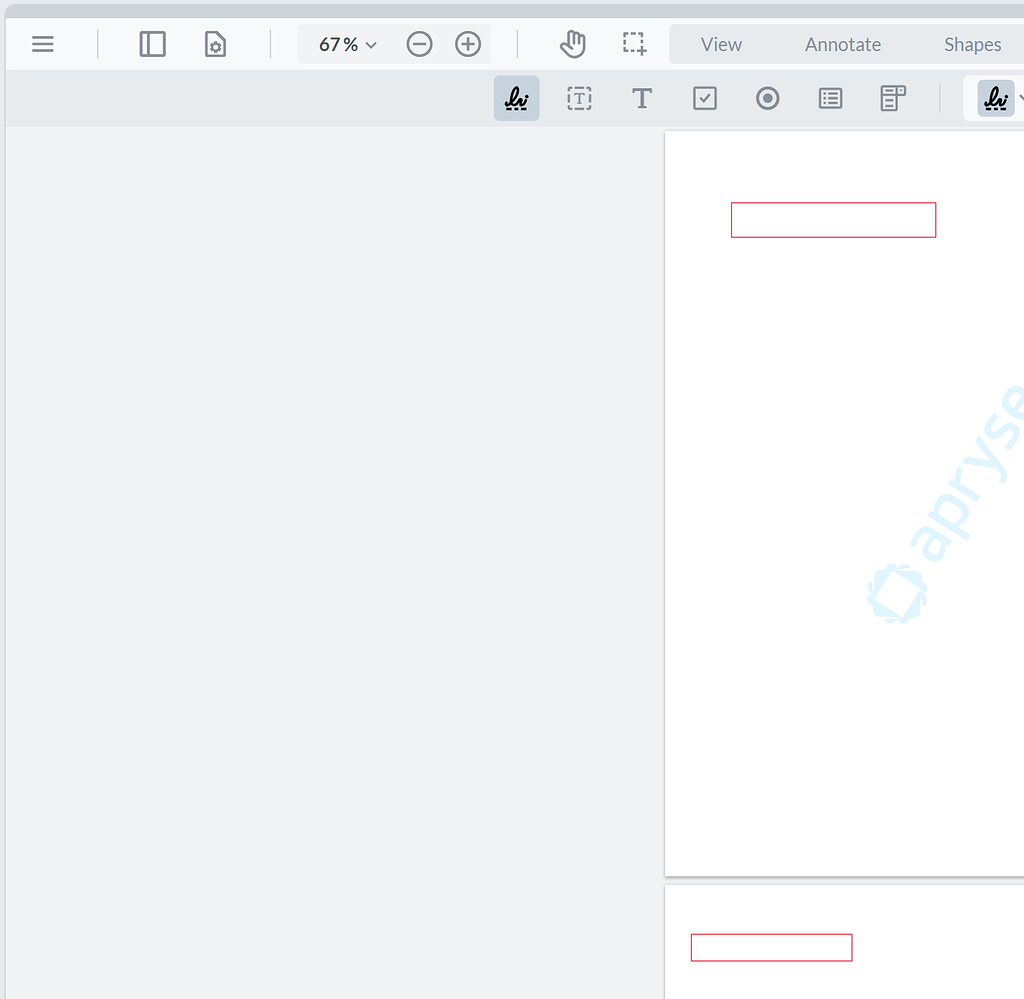Select the View ribbon item

(721, 44)
